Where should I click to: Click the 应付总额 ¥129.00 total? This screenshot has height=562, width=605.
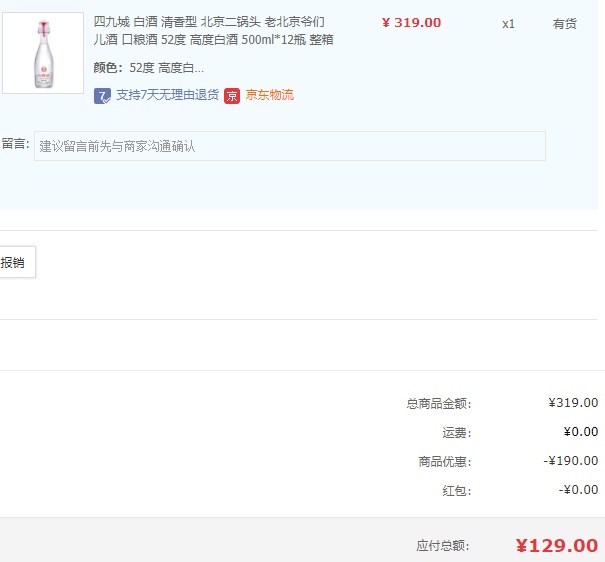pos(557,545)
